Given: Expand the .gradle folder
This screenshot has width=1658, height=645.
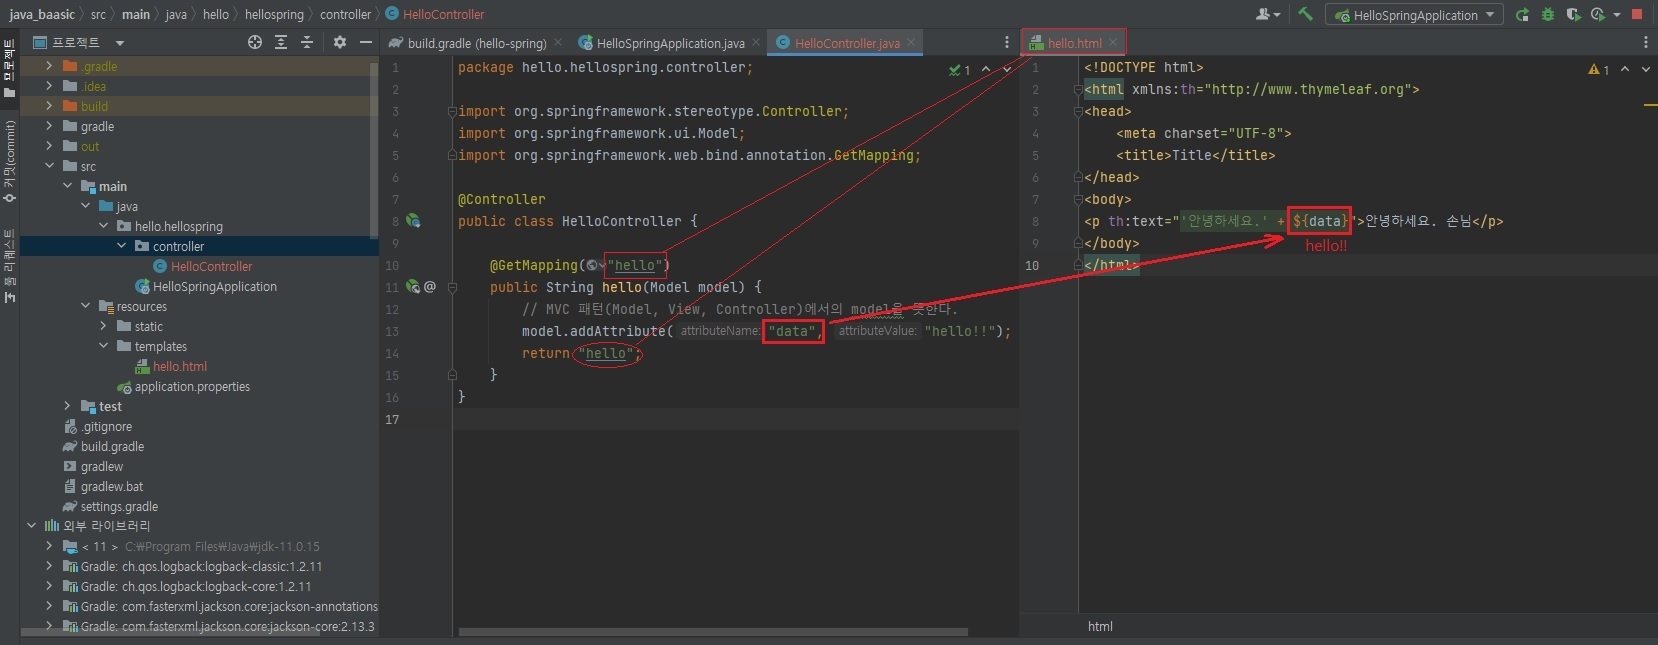Looking at the screenshot, I should tap(49, 66).
